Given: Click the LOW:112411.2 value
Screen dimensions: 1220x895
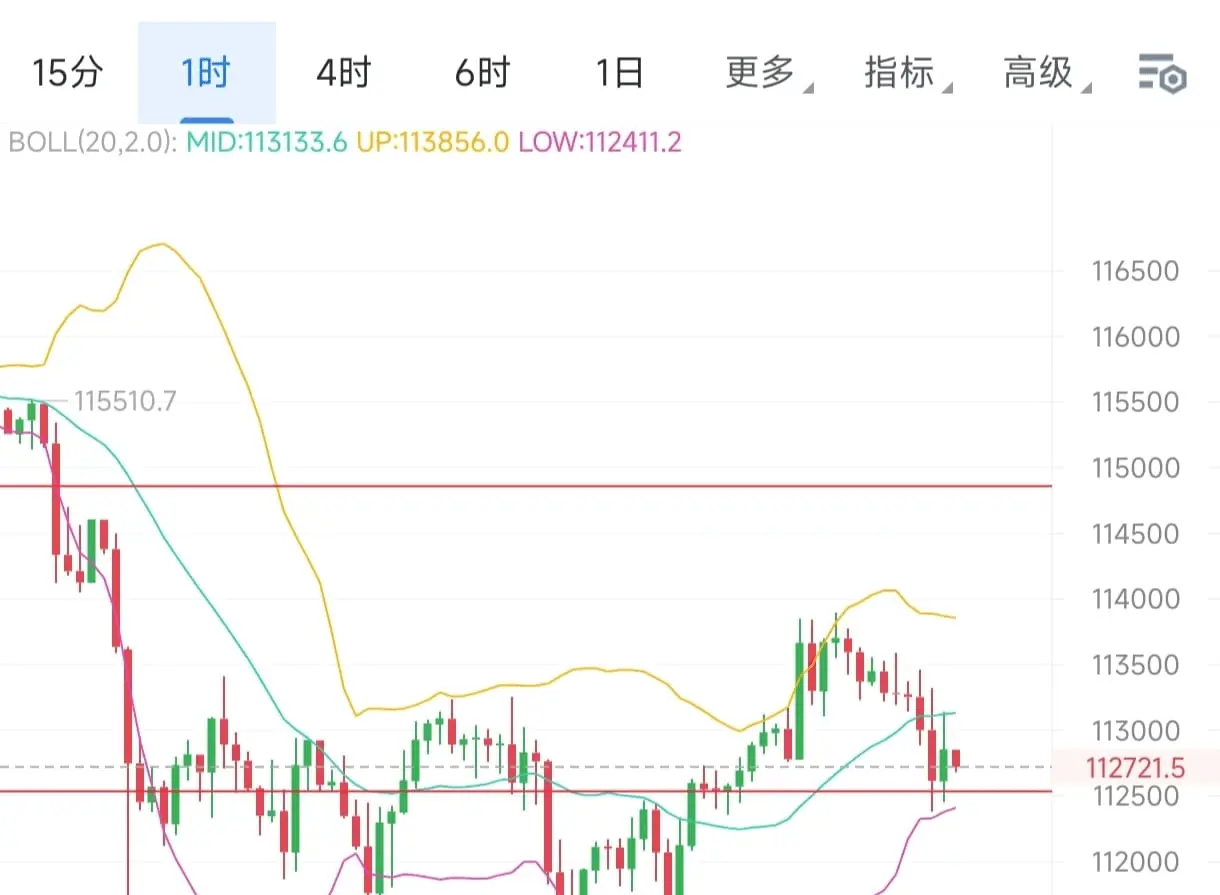Looking at the screenshot, I should coord(599,142).
